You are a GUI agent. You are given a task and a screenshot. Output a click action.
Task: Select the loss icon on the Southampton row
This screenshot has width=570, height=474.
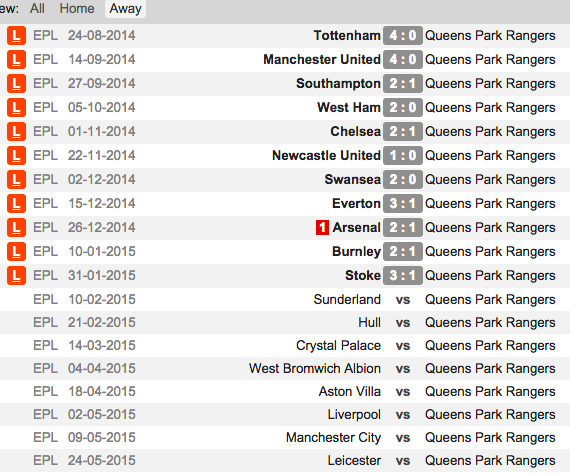pyautogui.click(x=16, y=84)
